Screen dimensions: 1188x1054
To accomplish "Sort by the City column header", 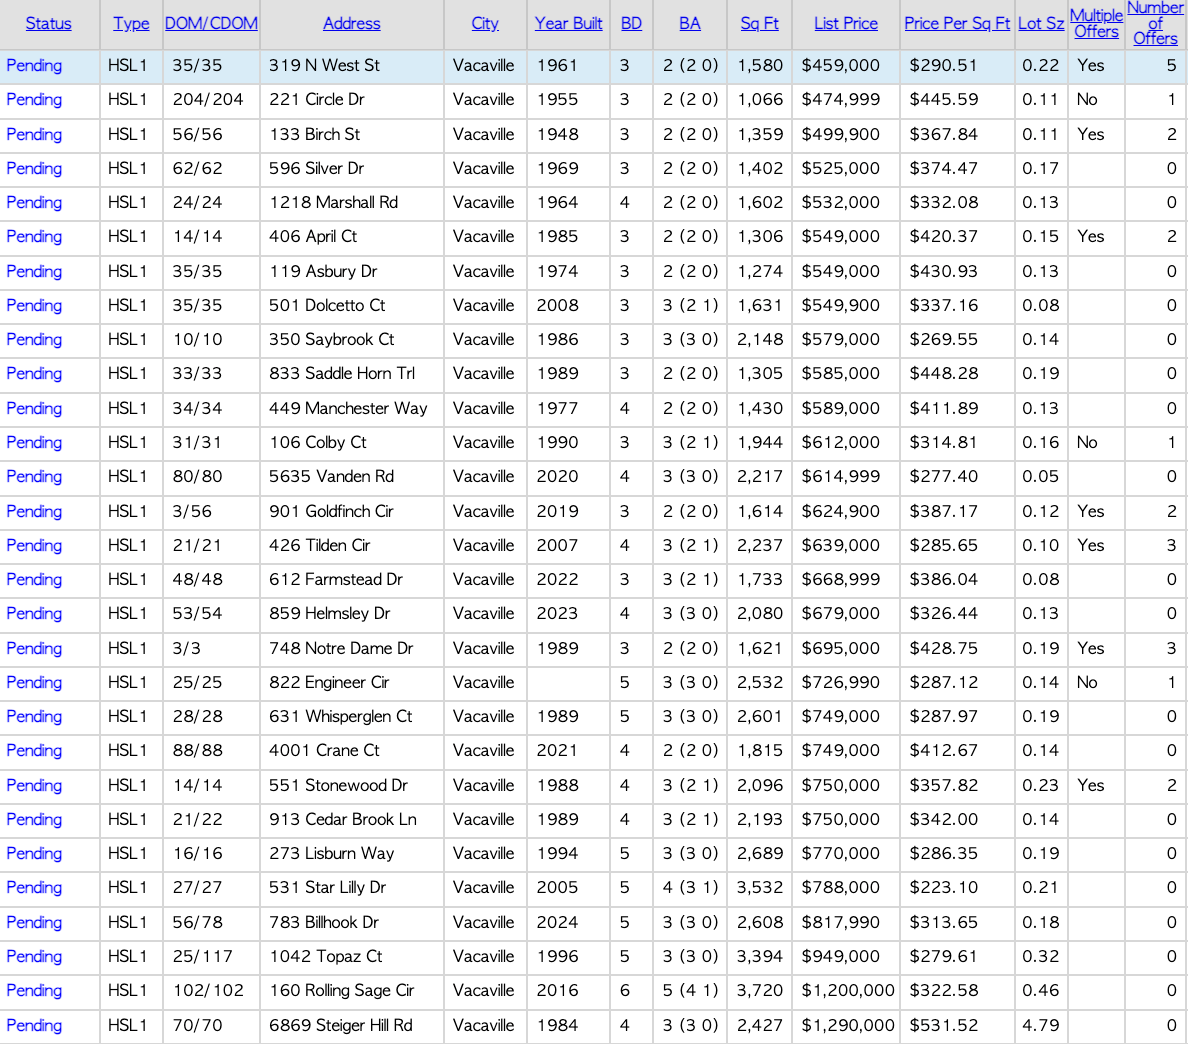I will [x=485, y=23].
